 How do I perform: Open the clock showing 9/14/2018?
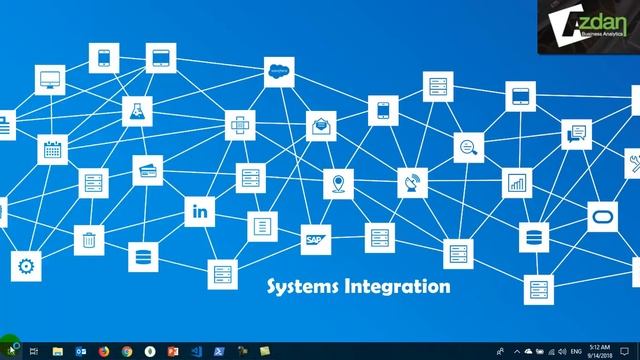pyautogui.click(x=600, y=351)
